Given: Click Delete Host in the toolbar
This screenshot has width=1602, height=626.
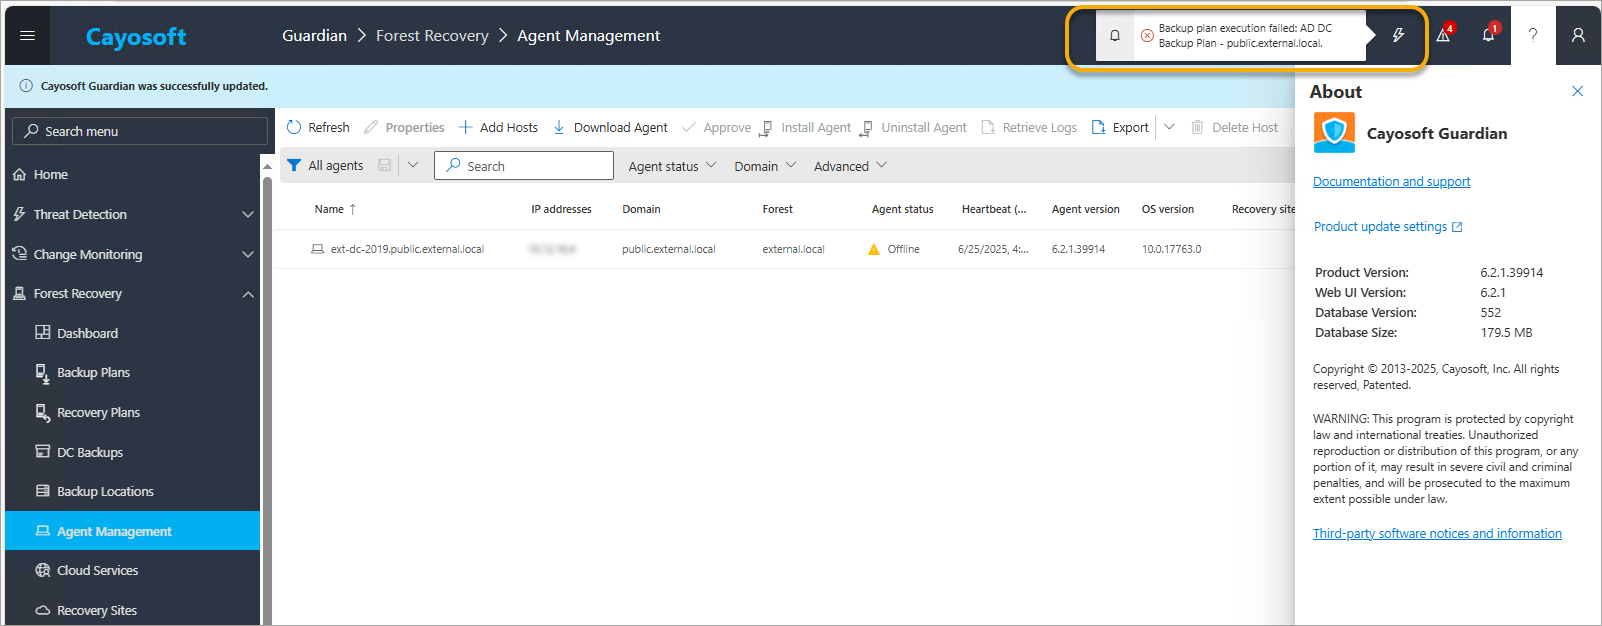Looking at the screenshot, I should coord(1234,128).
